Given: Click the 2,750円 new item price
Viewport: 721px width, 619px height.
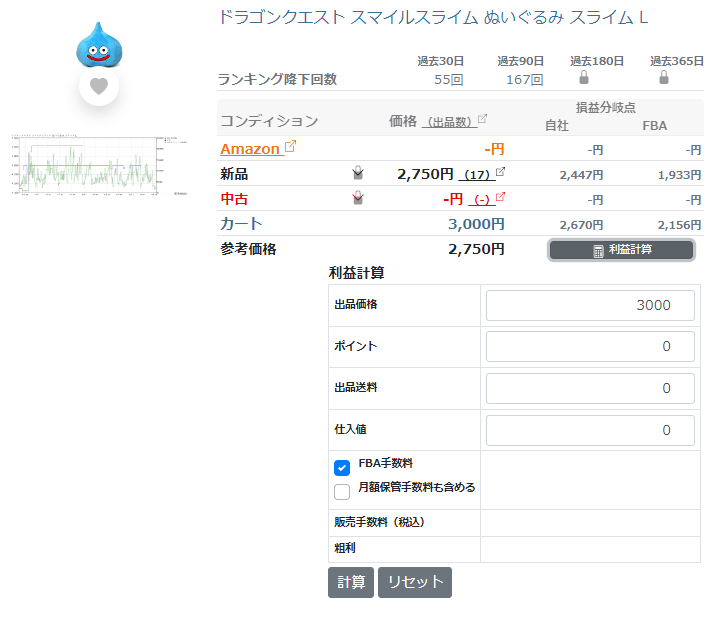Looking at the screenshot, I should (x=425, y=174).
